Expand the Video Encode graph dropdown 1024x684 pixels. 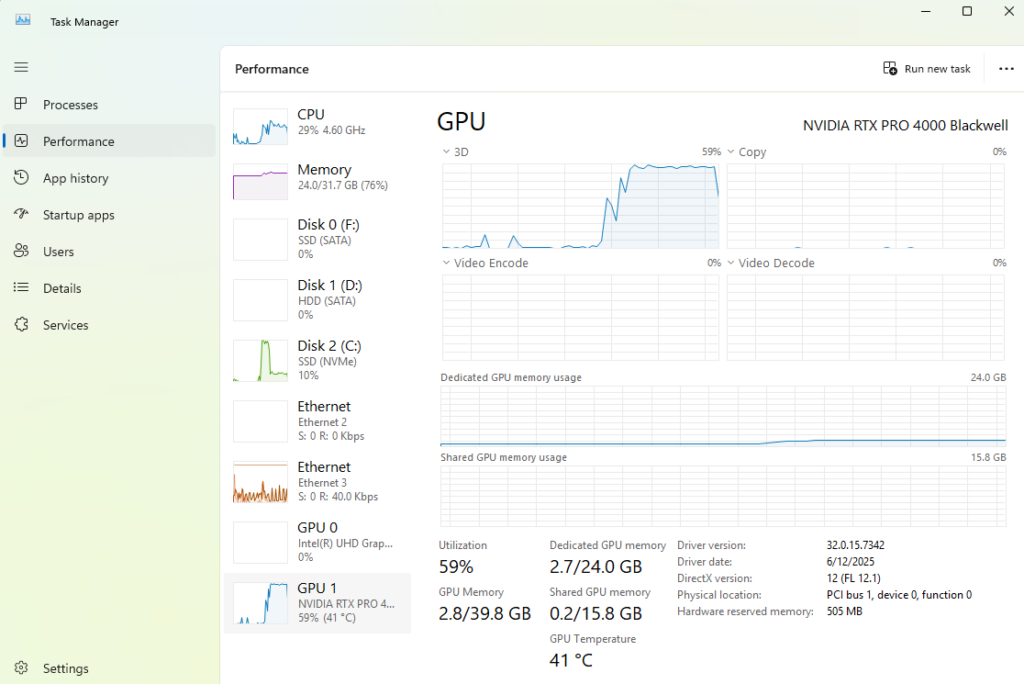click(x=447, y=263)
